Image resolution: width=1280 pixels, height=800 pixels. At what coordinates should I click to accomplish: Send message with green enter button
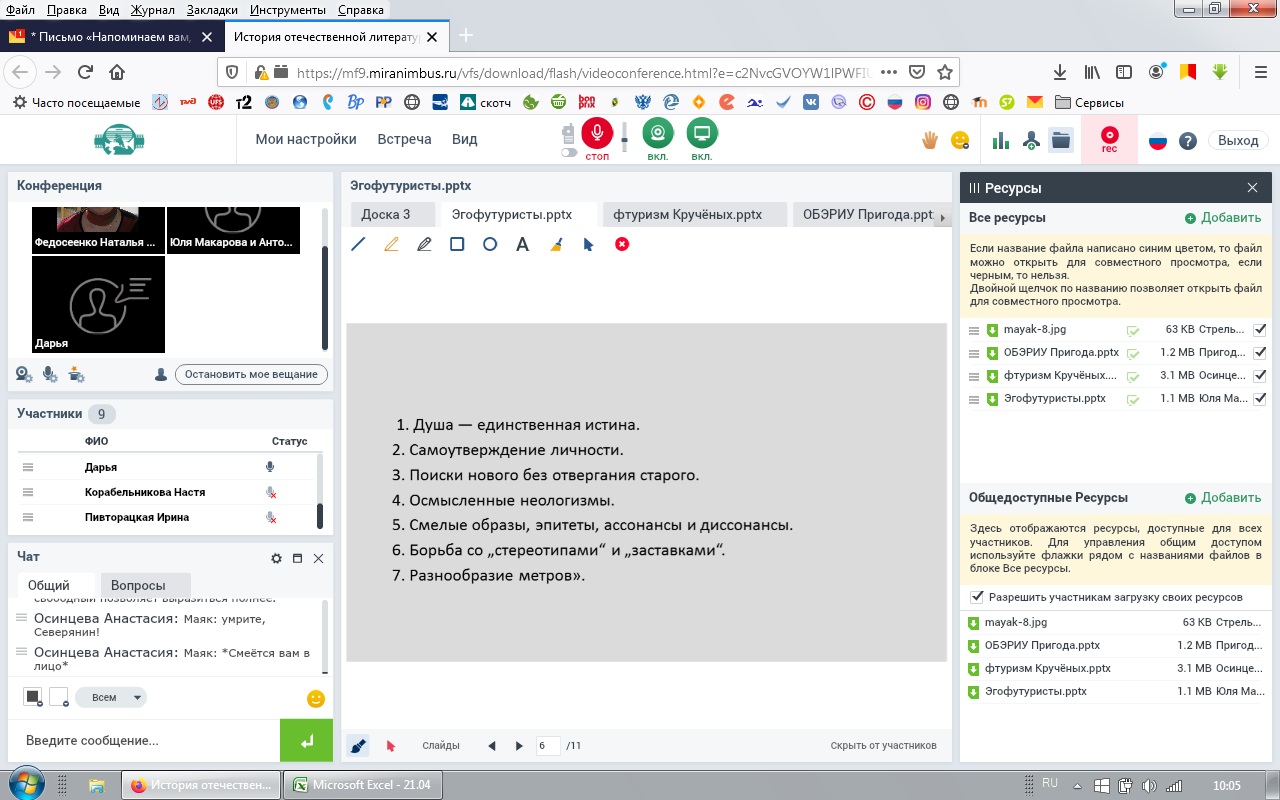coord(307,741)
